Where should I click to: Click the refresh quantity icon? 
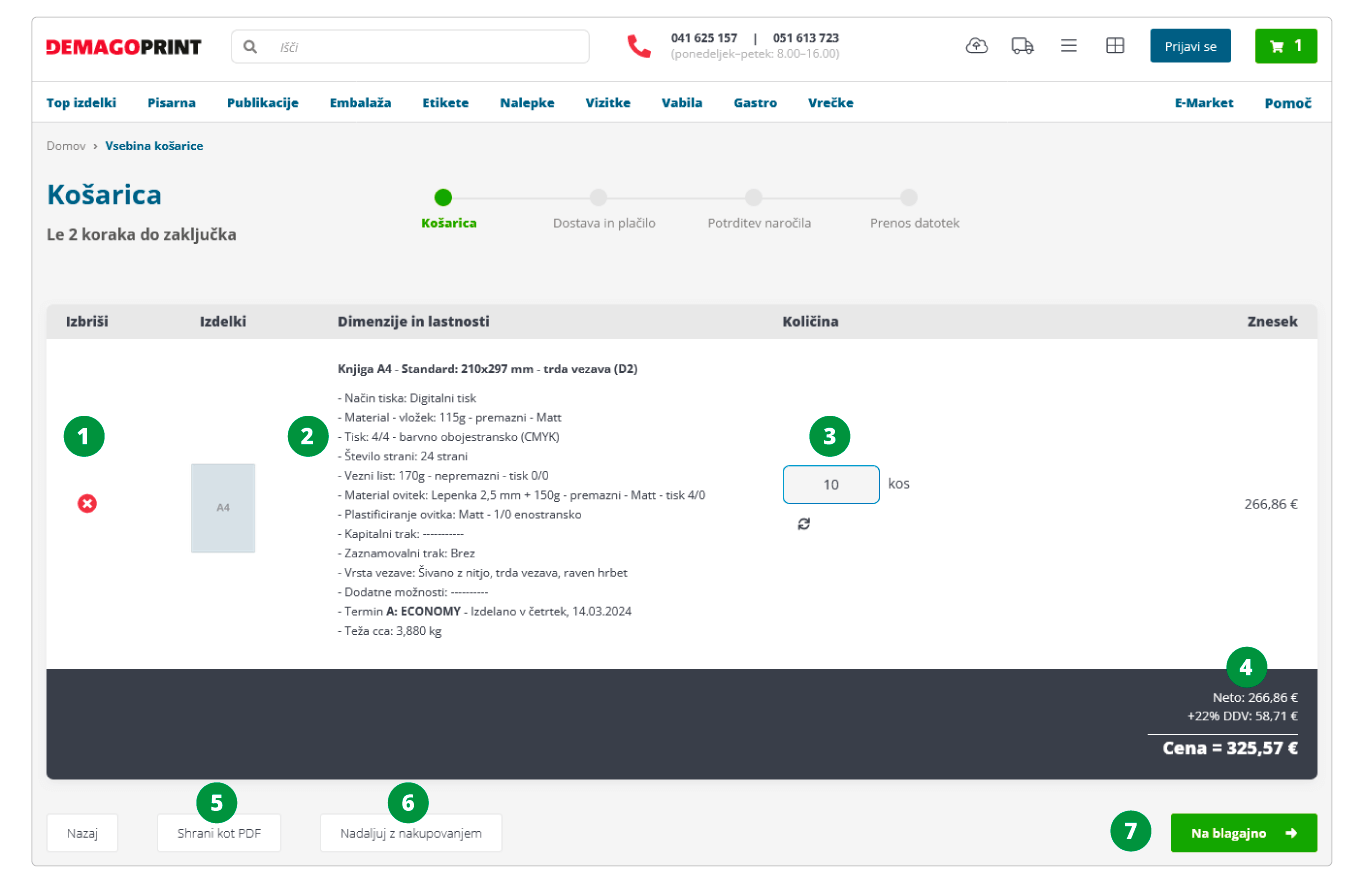coord(804,523)
